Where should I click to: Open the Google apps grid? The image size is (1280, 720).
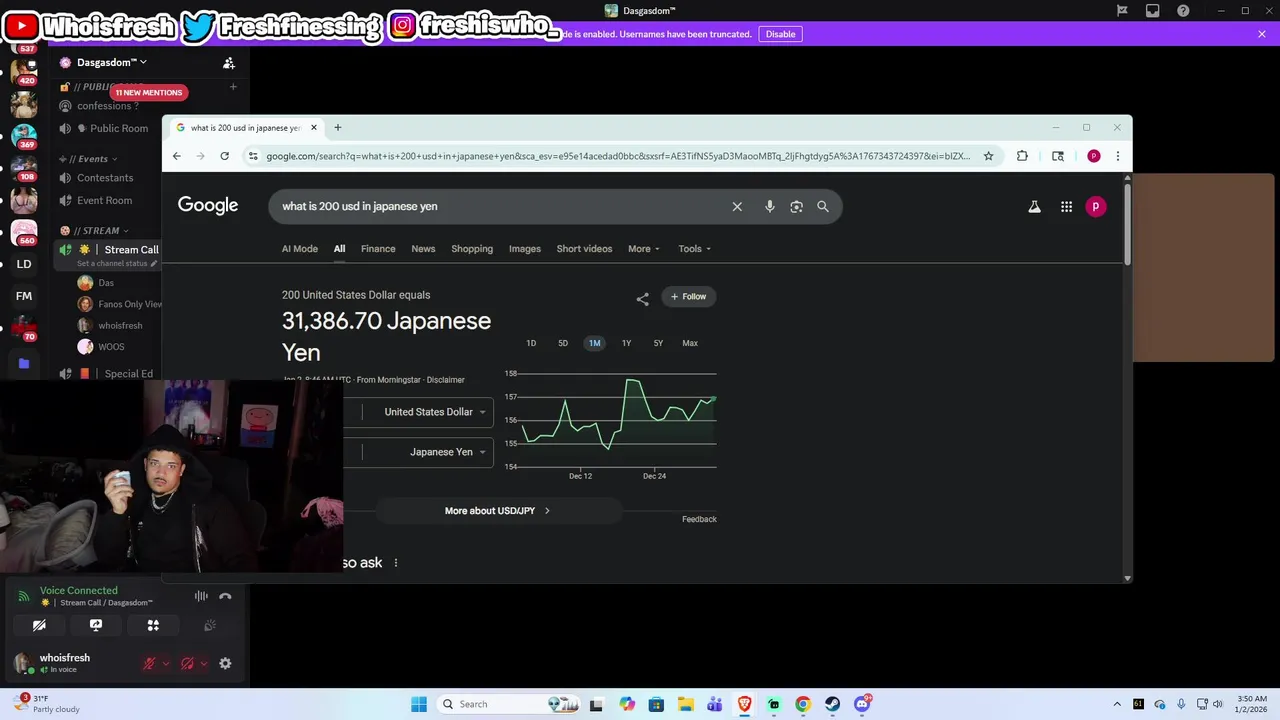pos(1066,207)
